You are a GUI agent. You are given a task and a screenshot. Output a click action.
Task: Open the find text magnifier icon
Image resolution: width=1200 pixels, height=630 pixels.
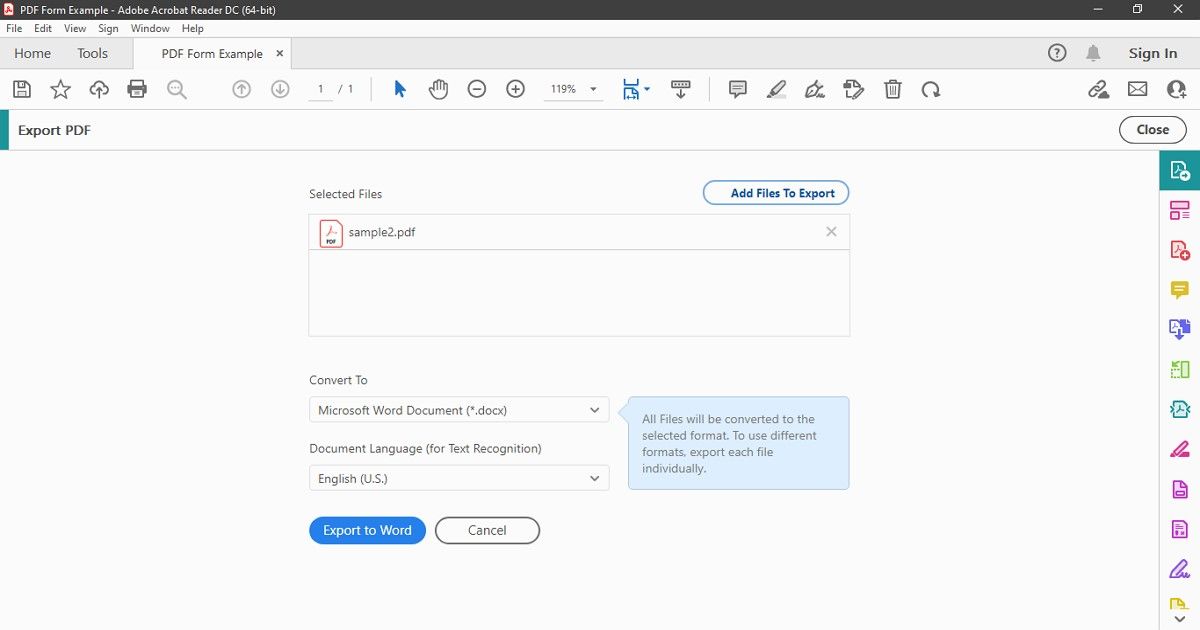[177, 89]
